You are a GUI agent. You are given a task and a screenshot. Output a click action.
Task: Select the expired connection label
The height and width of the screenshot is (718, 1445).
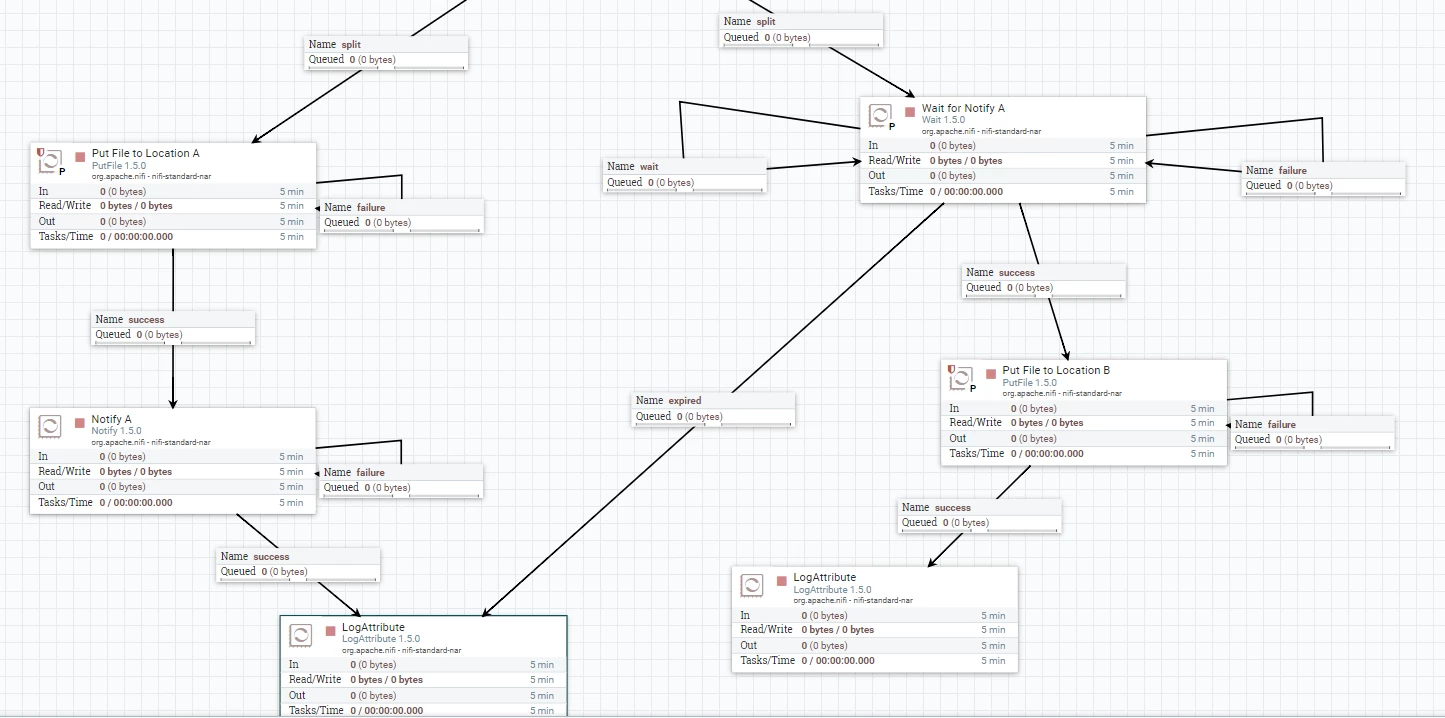(x=714, y=409)
